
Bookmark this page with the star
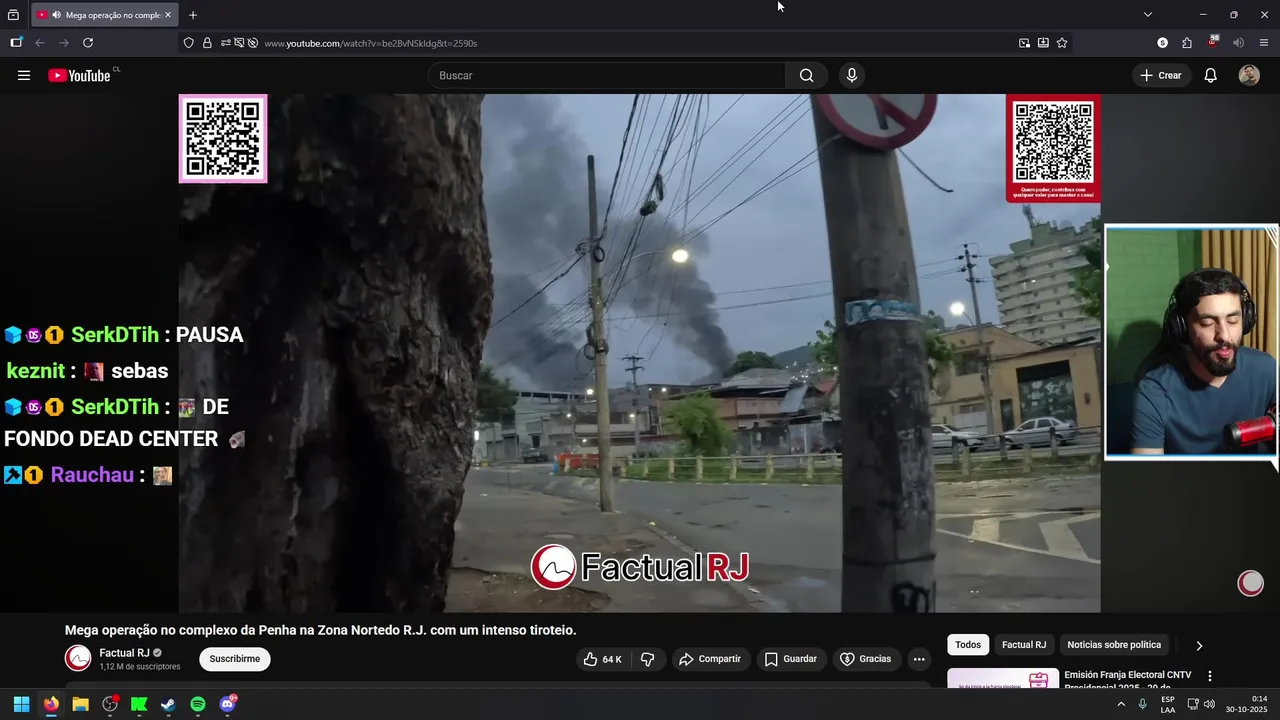click(1062, 43)
